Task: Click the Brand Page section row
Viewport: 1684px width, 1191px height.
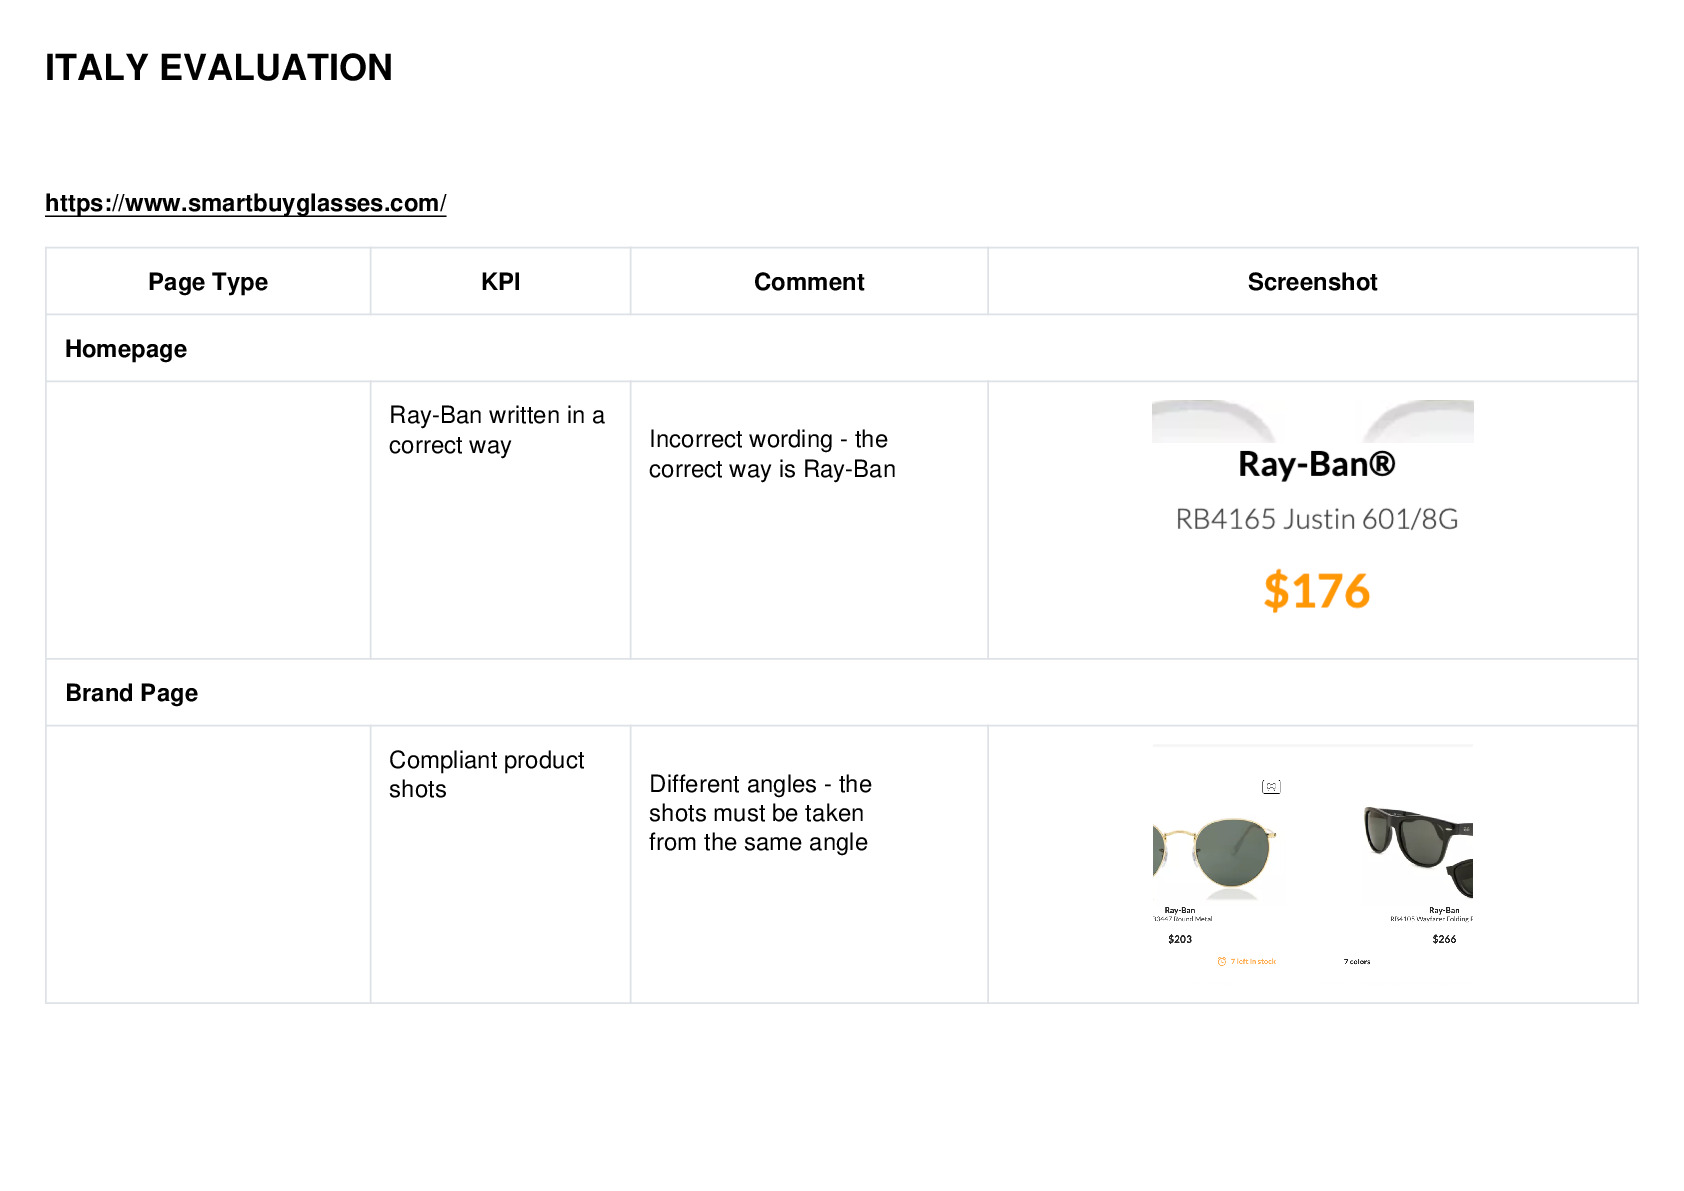Action: 842,693
